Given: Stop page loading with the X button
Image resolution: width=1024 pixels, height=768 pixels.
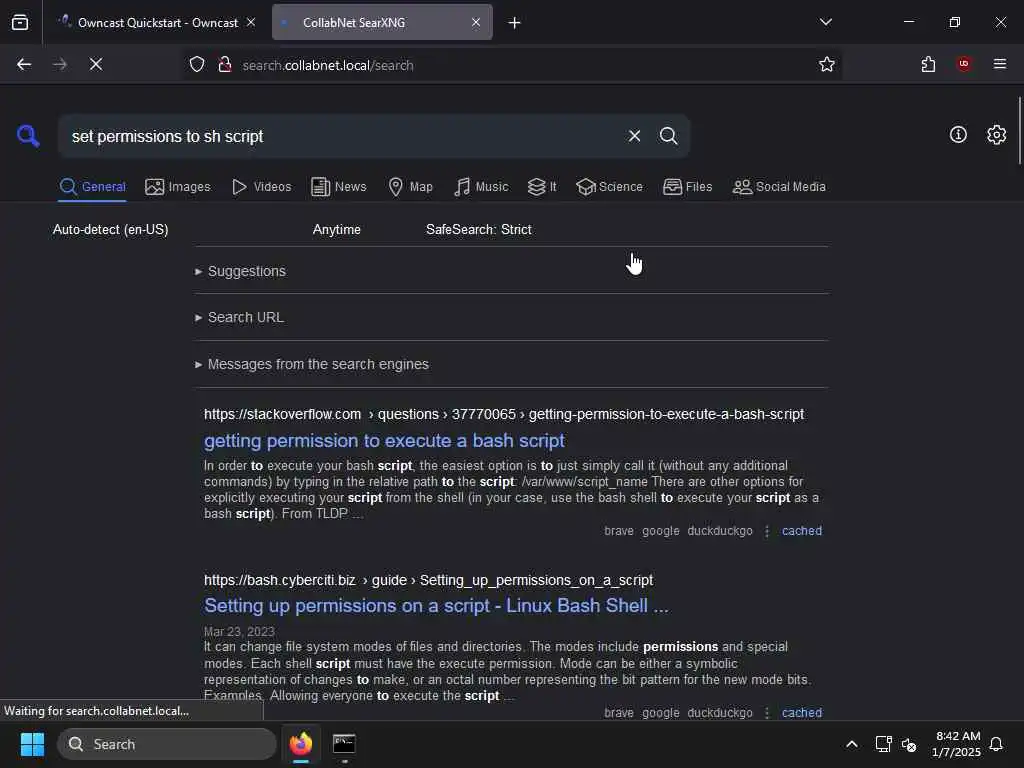Looking at the screenshot, I should (96, 64).
